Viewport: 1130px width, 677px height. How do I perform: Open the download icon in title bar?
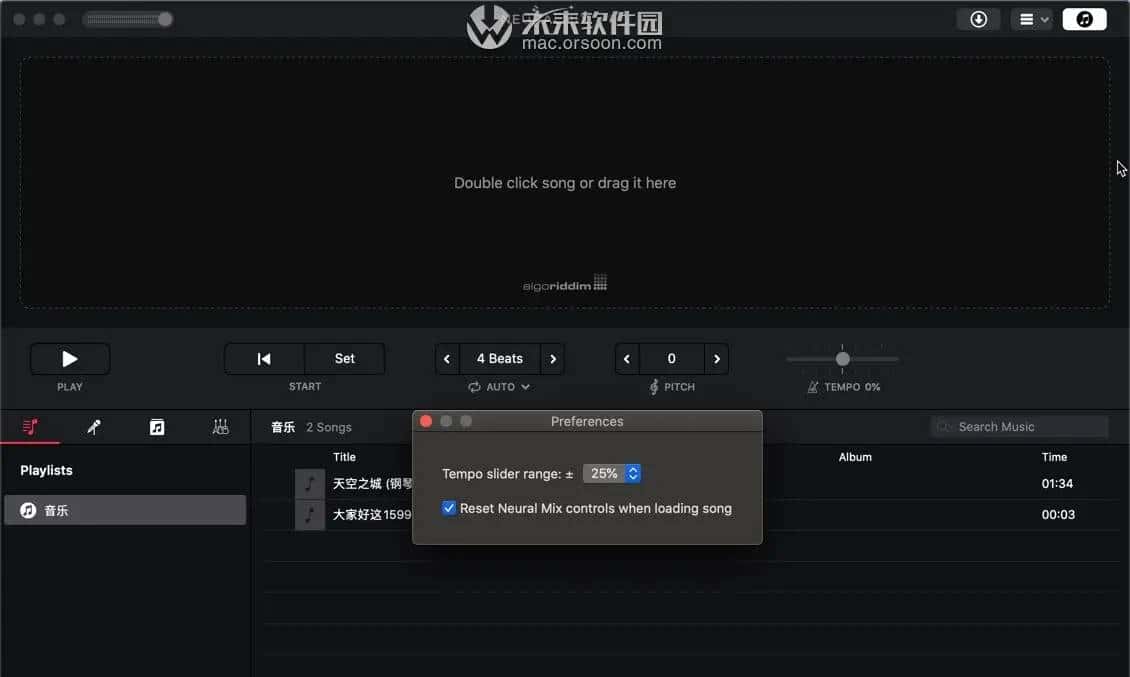(x=977, y=19)
